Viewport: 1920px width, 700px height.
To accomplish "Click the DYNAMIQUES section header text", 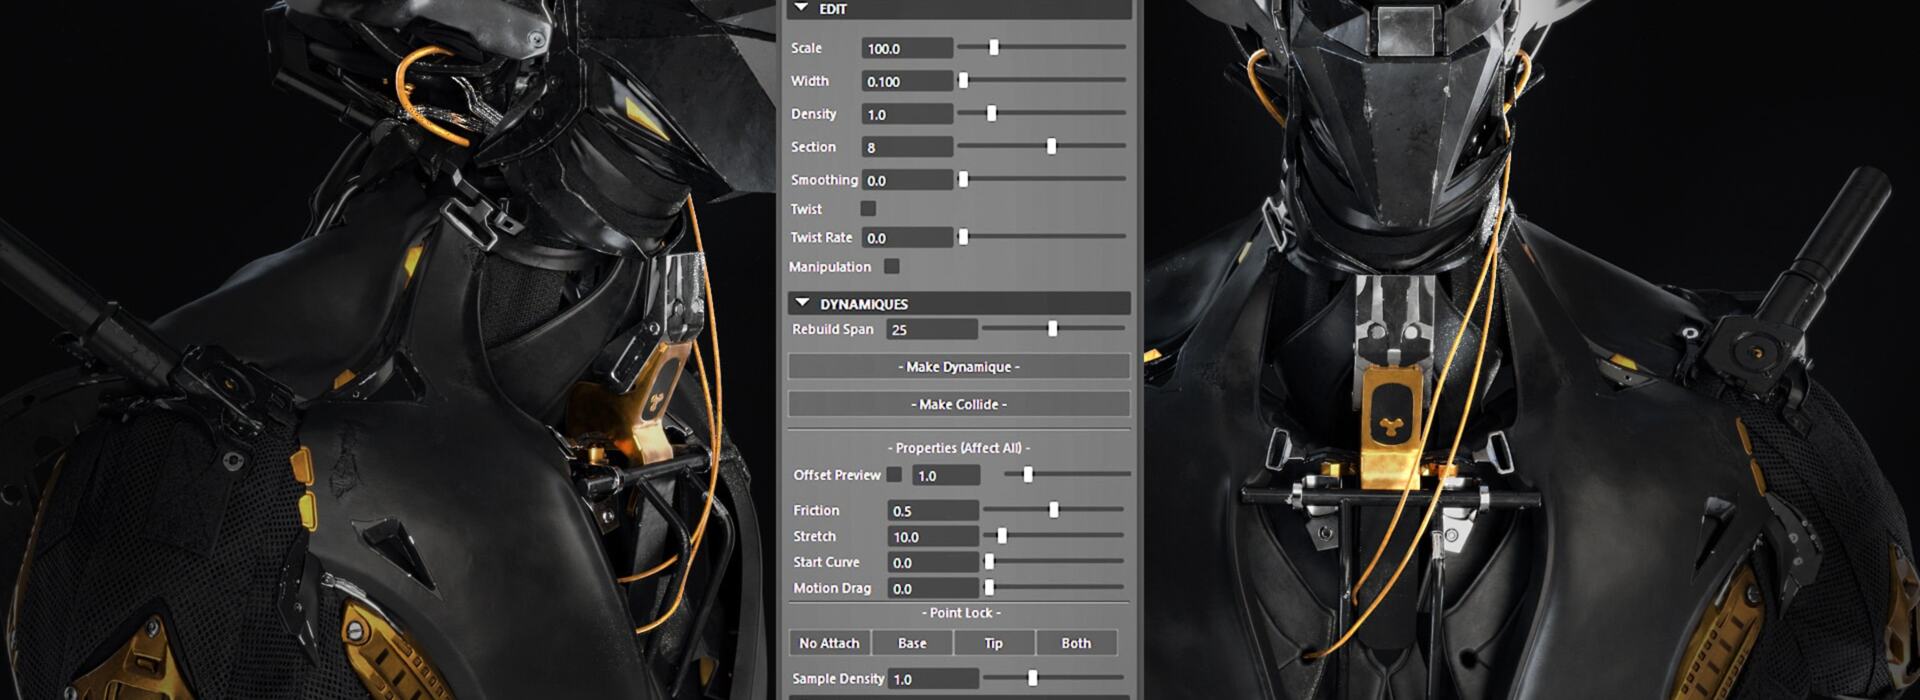I will [x=864, y=303].
